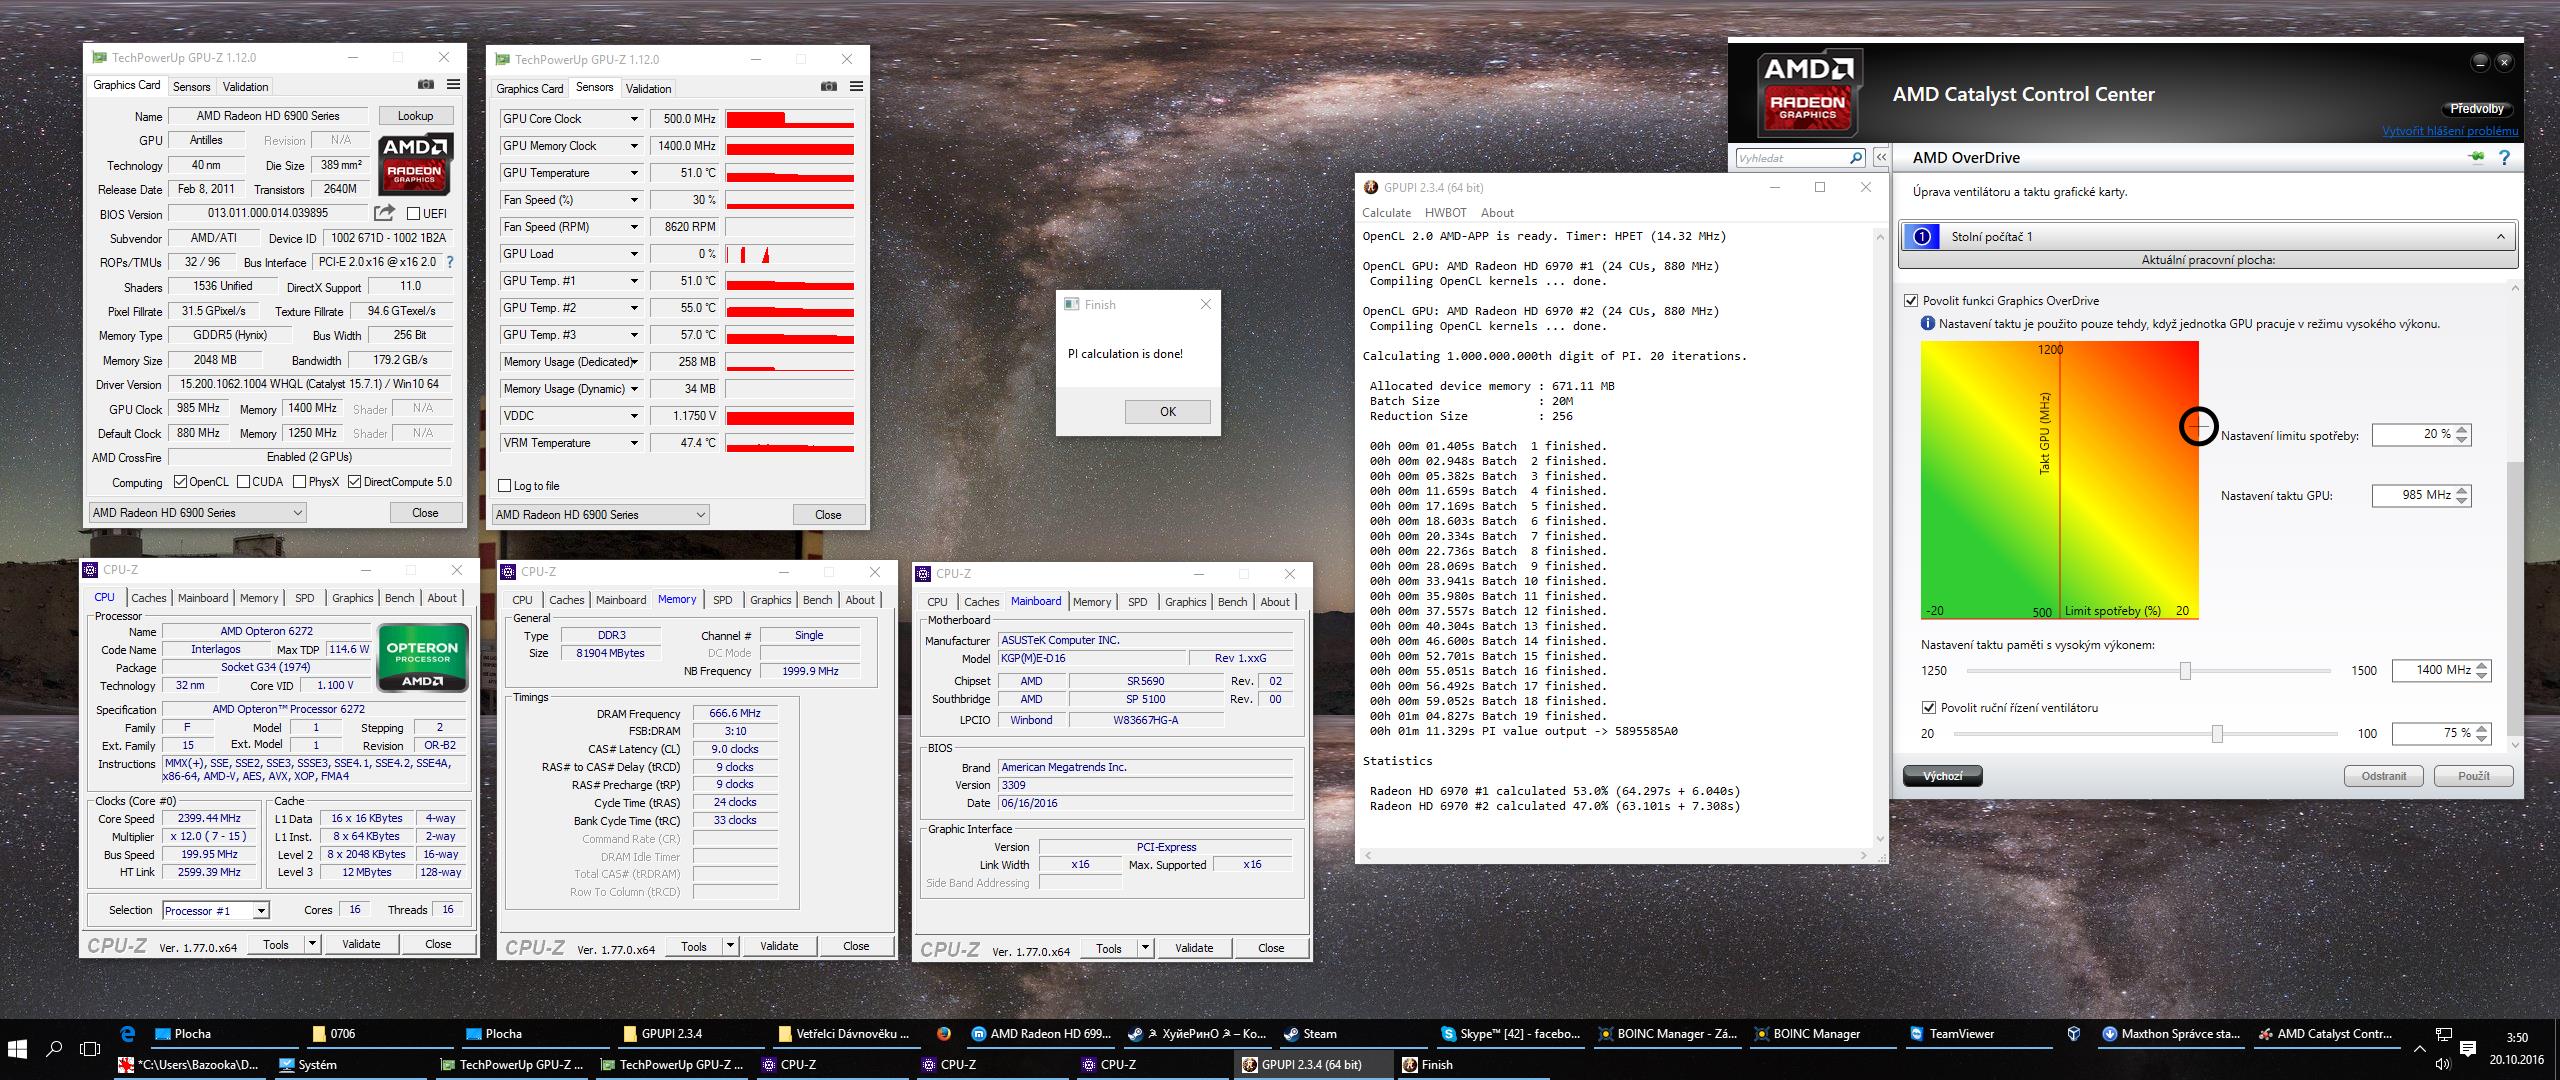Open Calculate menu in GPUPI
This screenshot has height=1080, width=2560.
[1386, 213]
